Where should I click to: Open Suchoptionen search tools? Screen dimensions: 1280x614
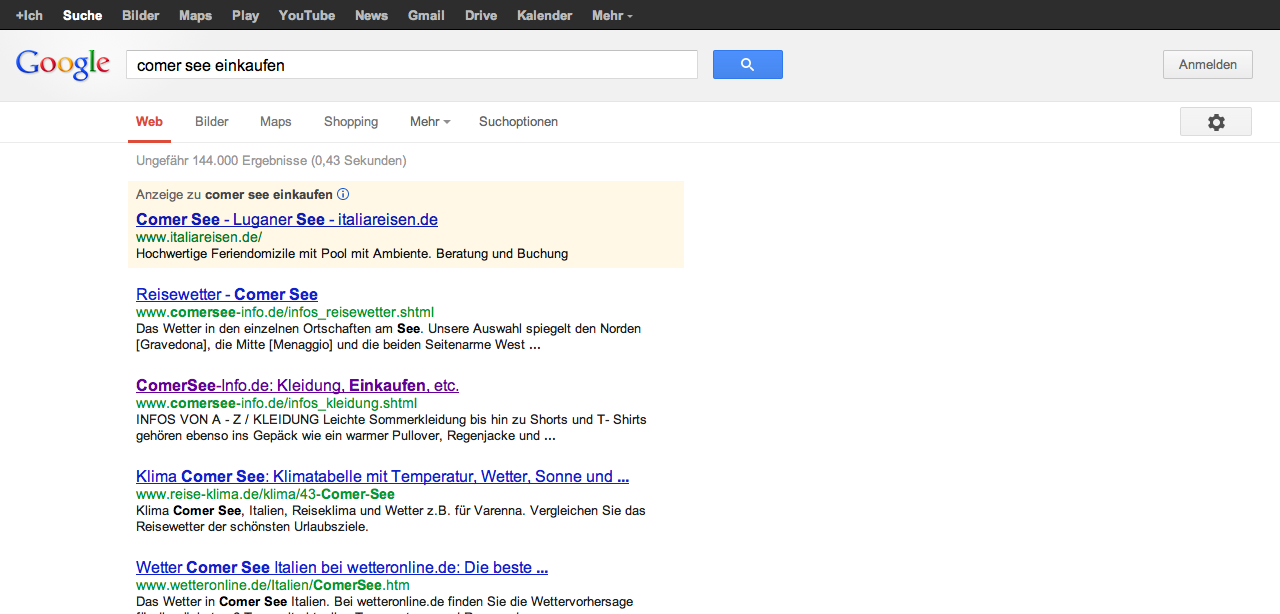[x=518, y=122]
